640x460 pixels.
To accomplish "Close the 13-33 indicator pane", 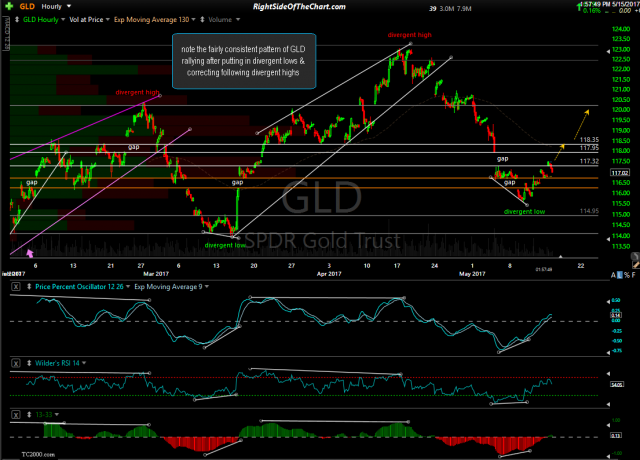I will click(x=16, y=415).
